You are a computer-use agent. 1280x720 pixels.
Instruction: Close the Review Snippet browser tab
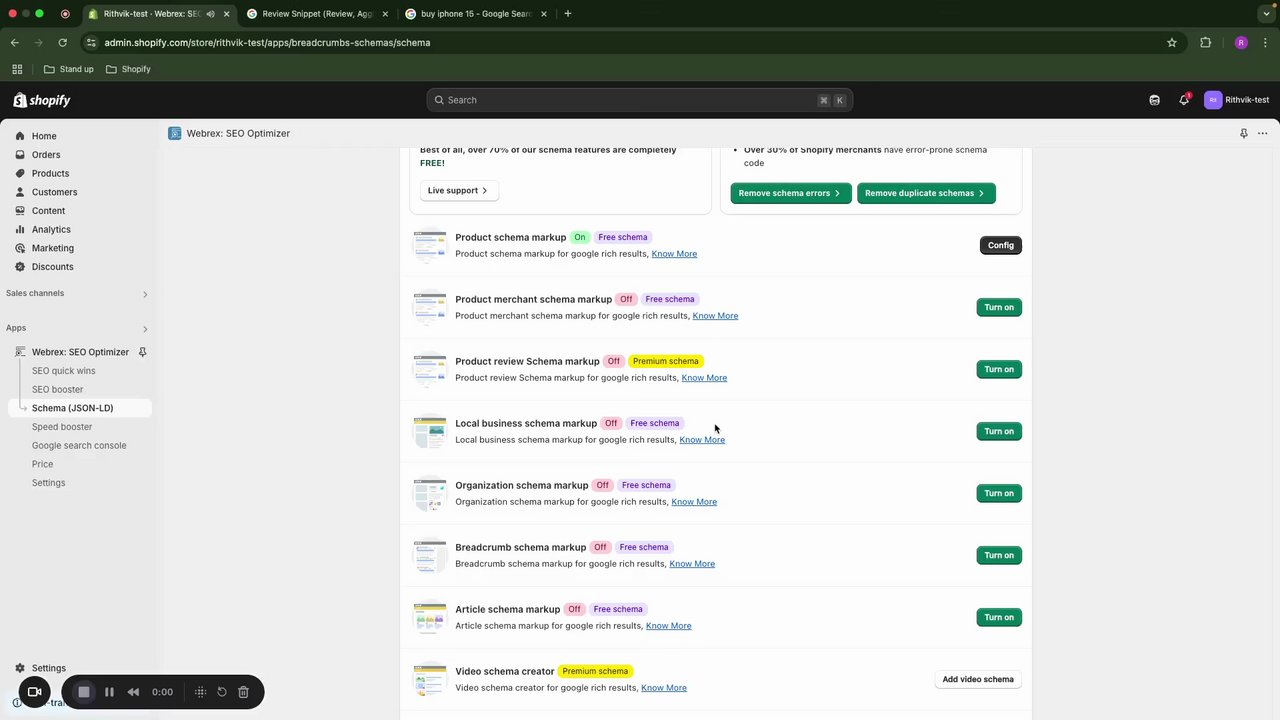[x=385, y=14]
